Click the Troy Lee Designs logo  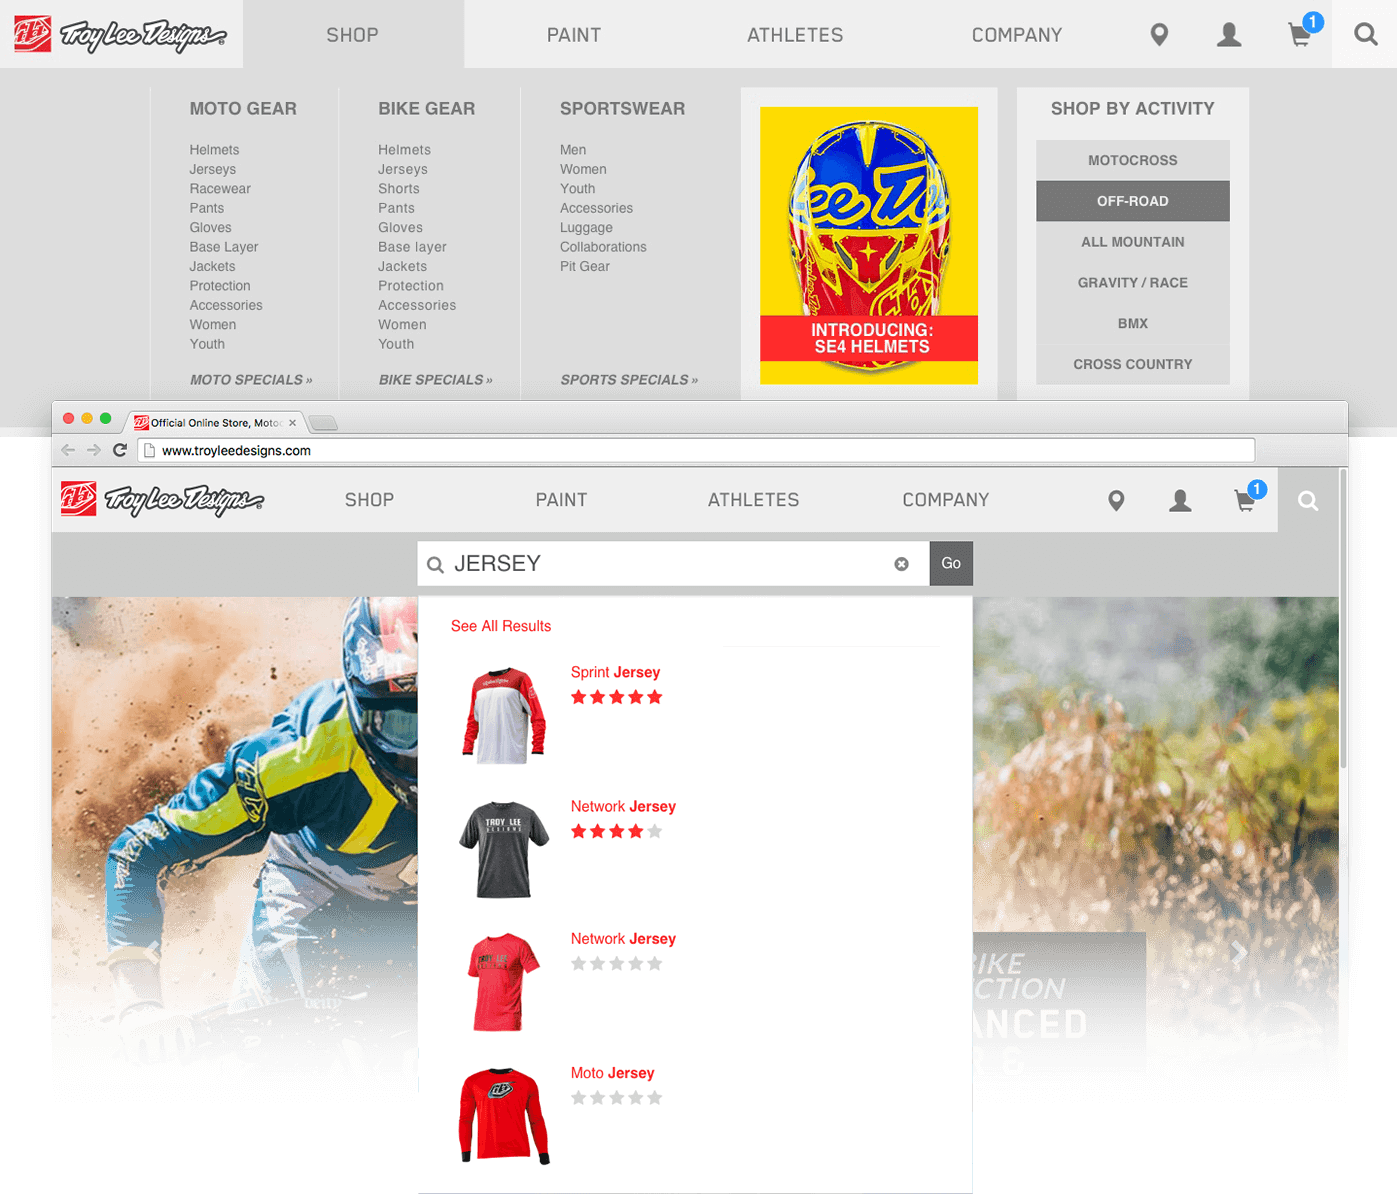tap(160, 500)
